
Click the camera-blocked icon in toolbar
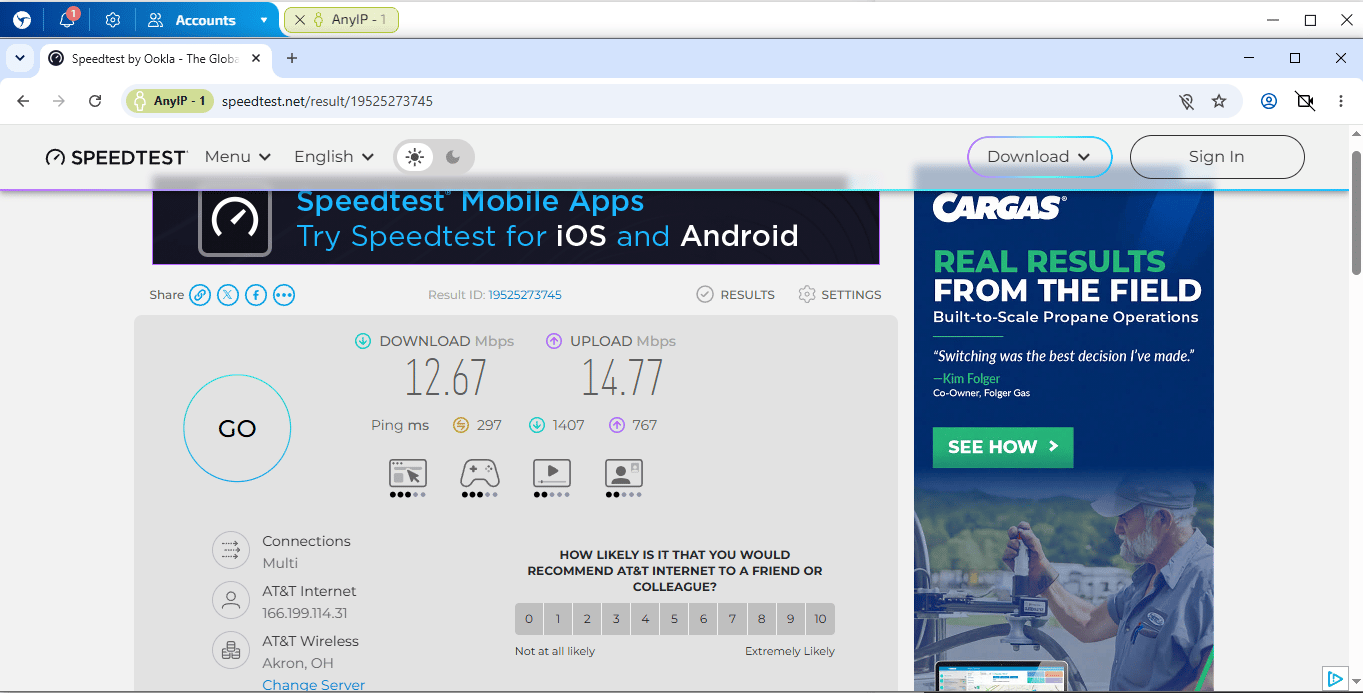point(1305,101)
